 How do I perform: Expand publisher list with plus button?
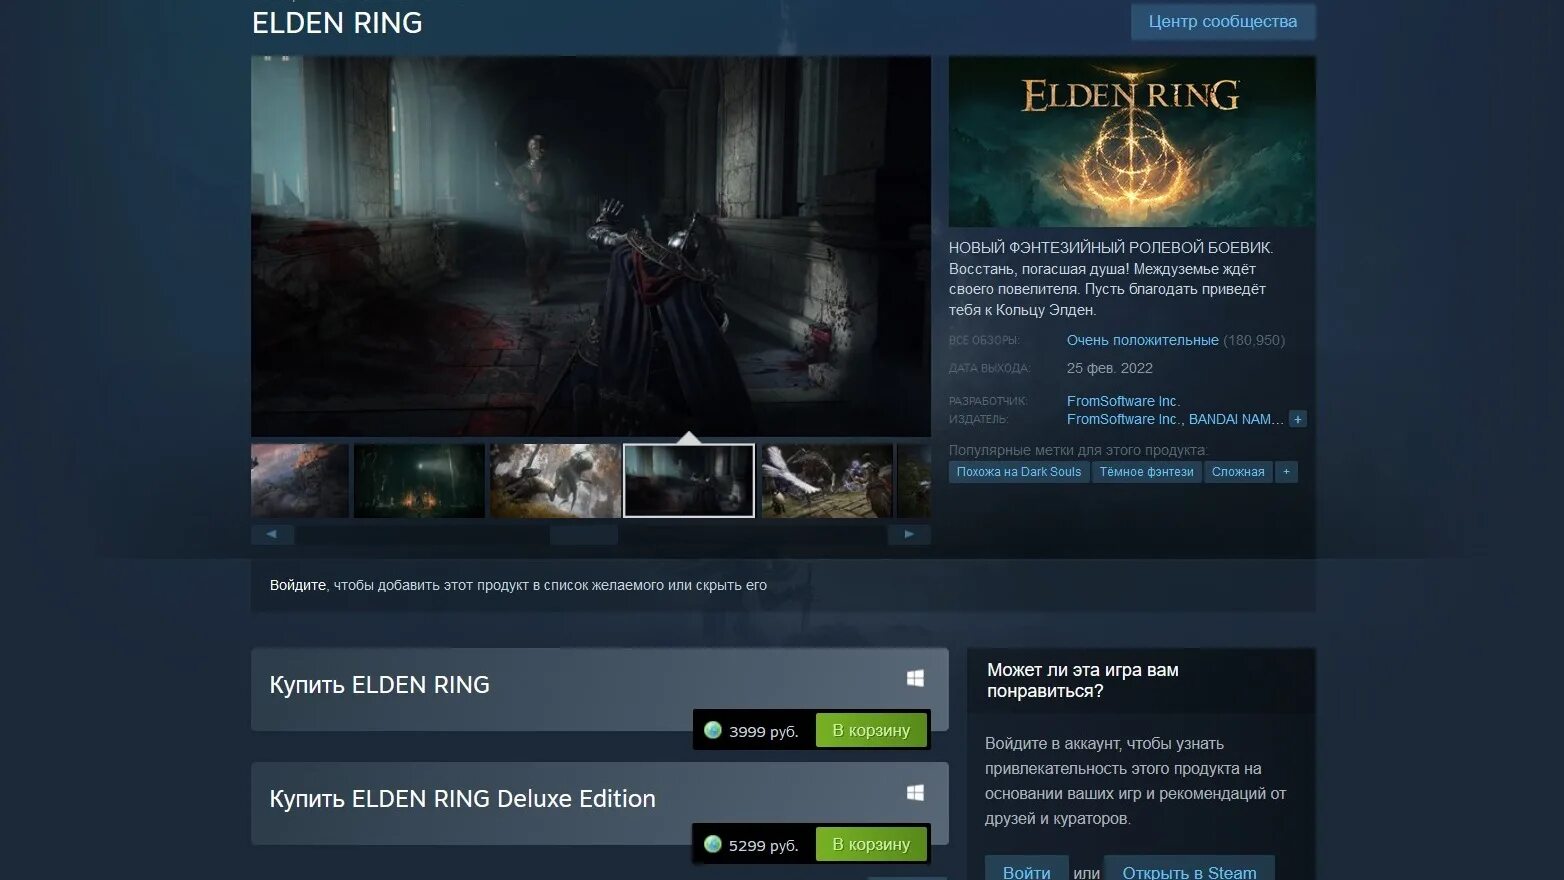(1298, 419)
